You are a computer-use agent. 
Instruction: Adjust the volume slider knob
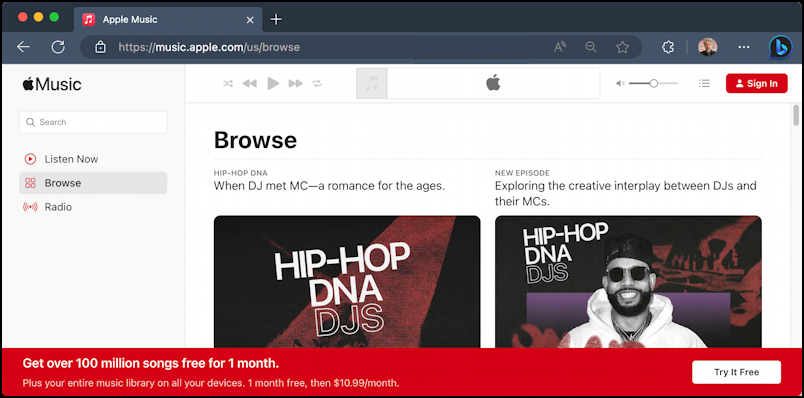653,83
